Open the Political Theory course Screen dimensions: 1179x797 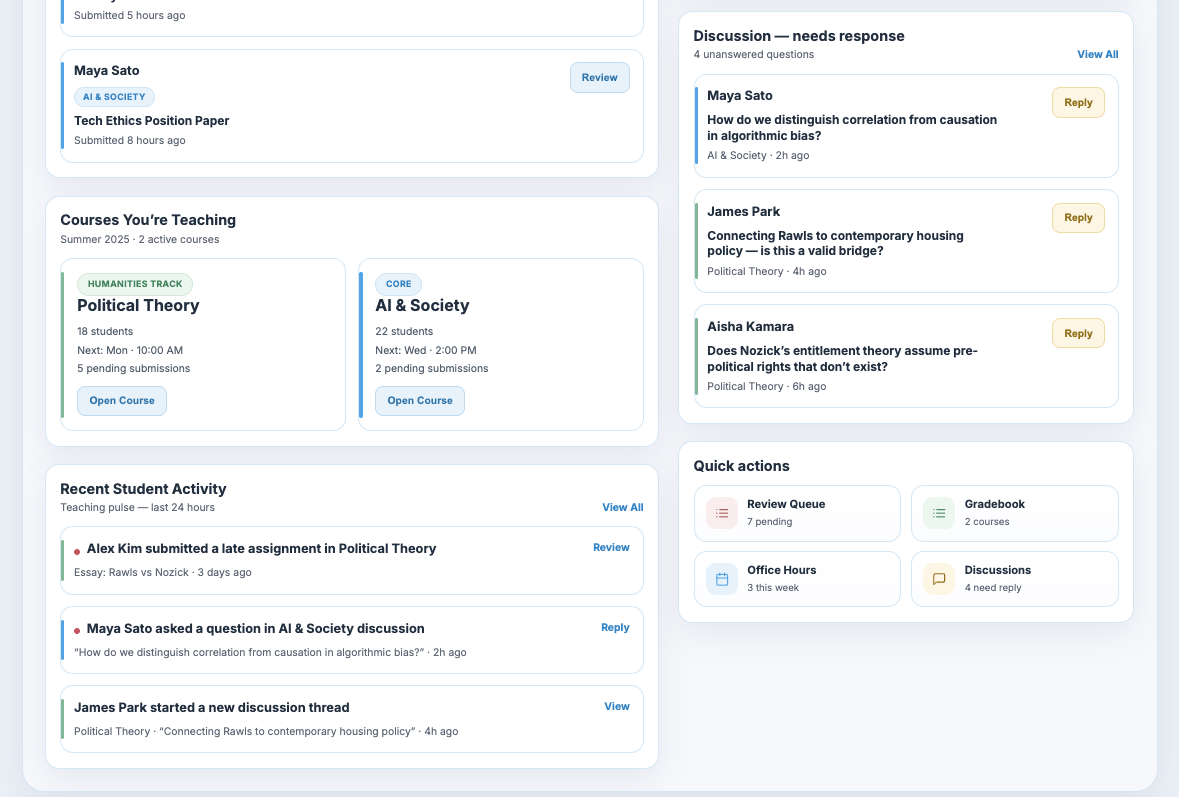click(122, 400)
